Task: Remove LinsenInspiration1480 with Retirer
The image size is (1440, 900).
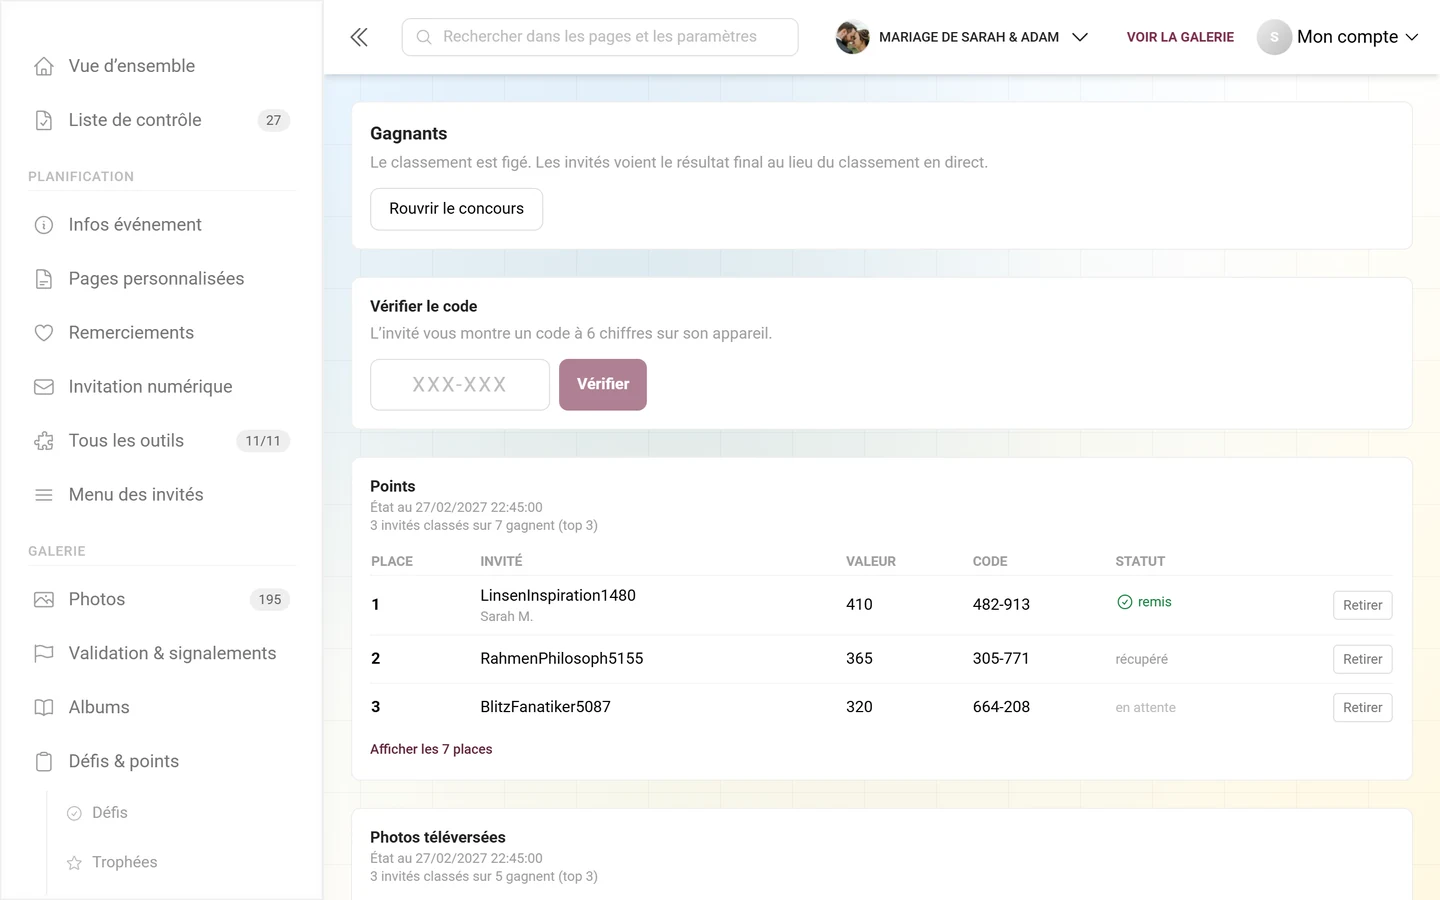Action: pos(1362,605)
